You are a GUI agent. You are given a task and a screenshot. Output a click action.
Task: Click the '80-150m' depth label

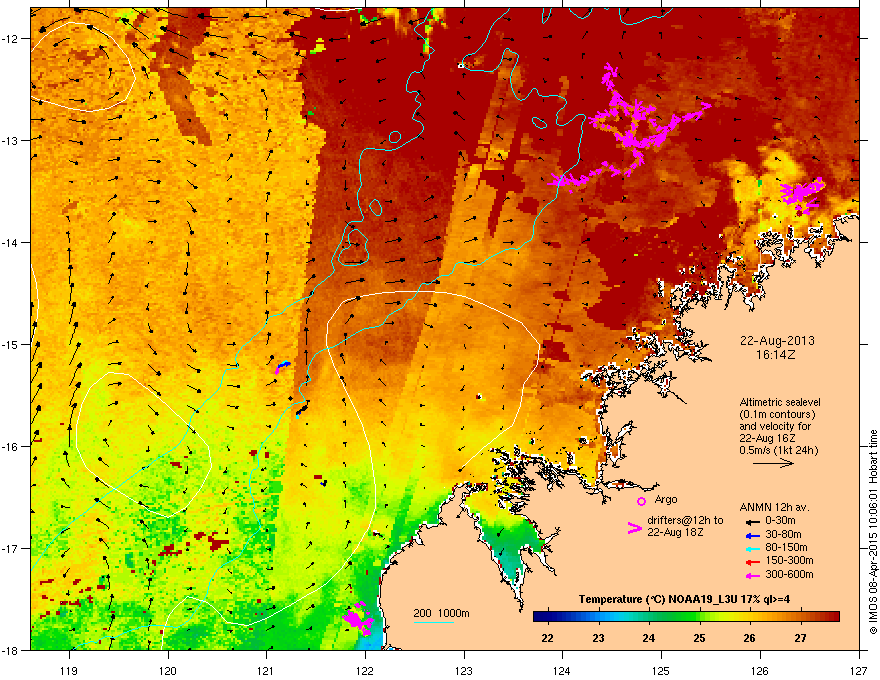click(x=786, y=548)
